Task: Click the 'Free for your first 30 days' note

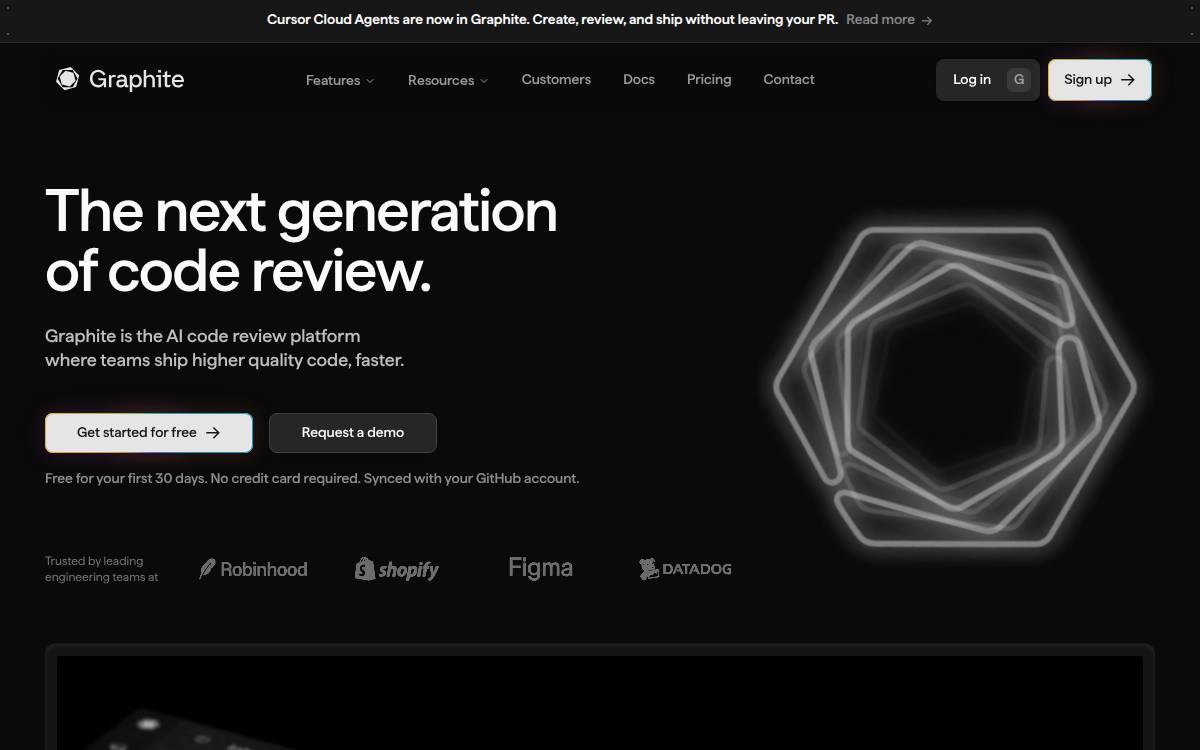Action: click(x=312, y=478)
